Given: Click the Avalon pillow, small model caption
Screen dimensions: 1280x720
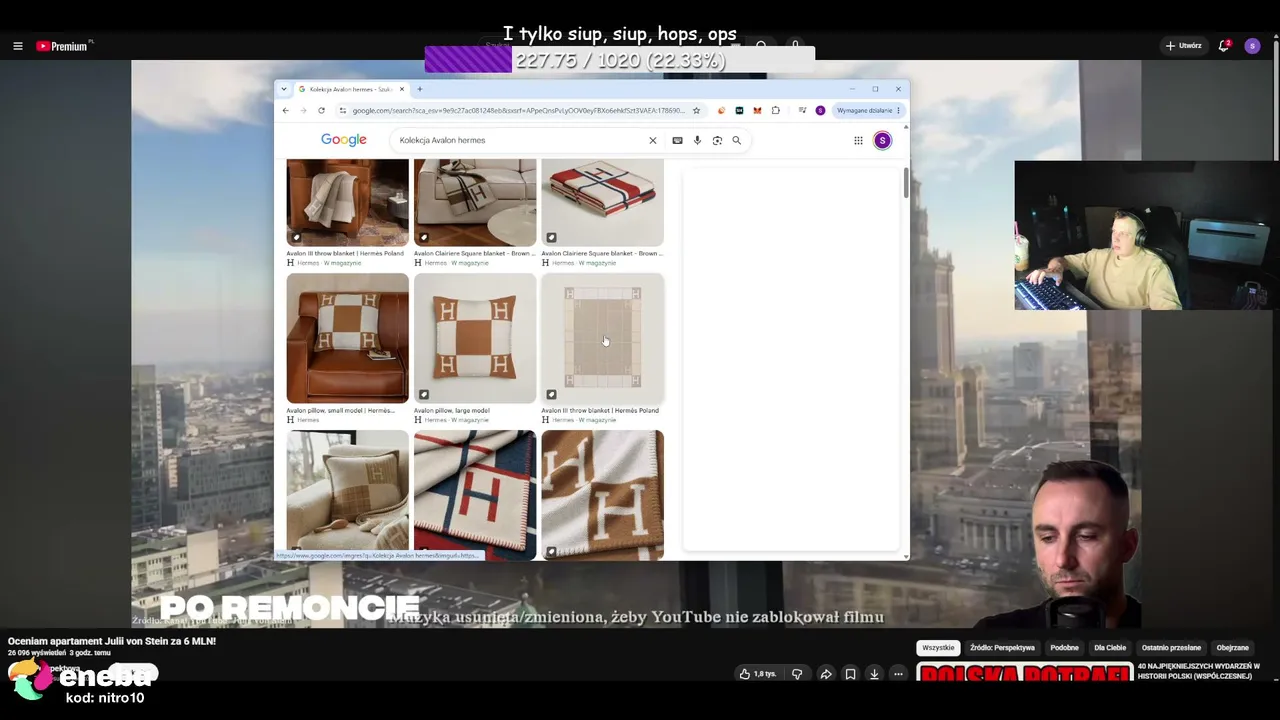Looking at the screenshot, I should click(x=340, y=410).
